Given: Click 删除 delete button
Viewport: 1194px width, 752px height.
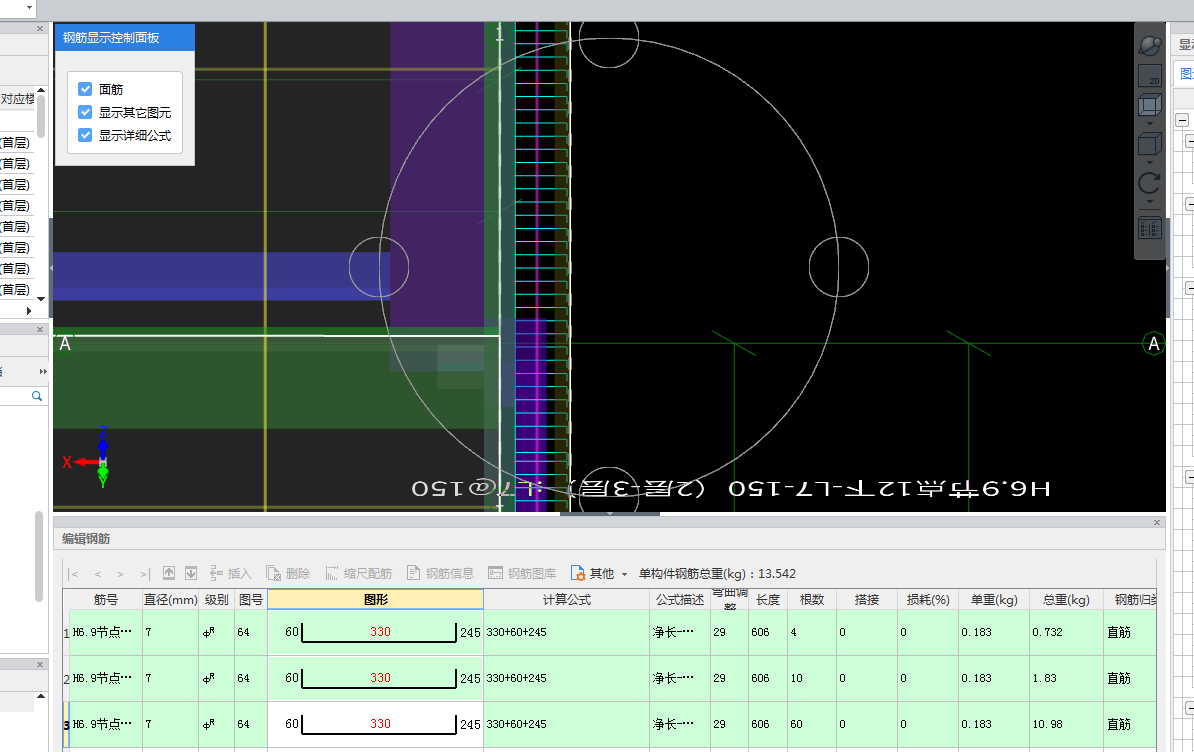Looking at the screenshot, I should pyautogui.click(x=288, y=573).
